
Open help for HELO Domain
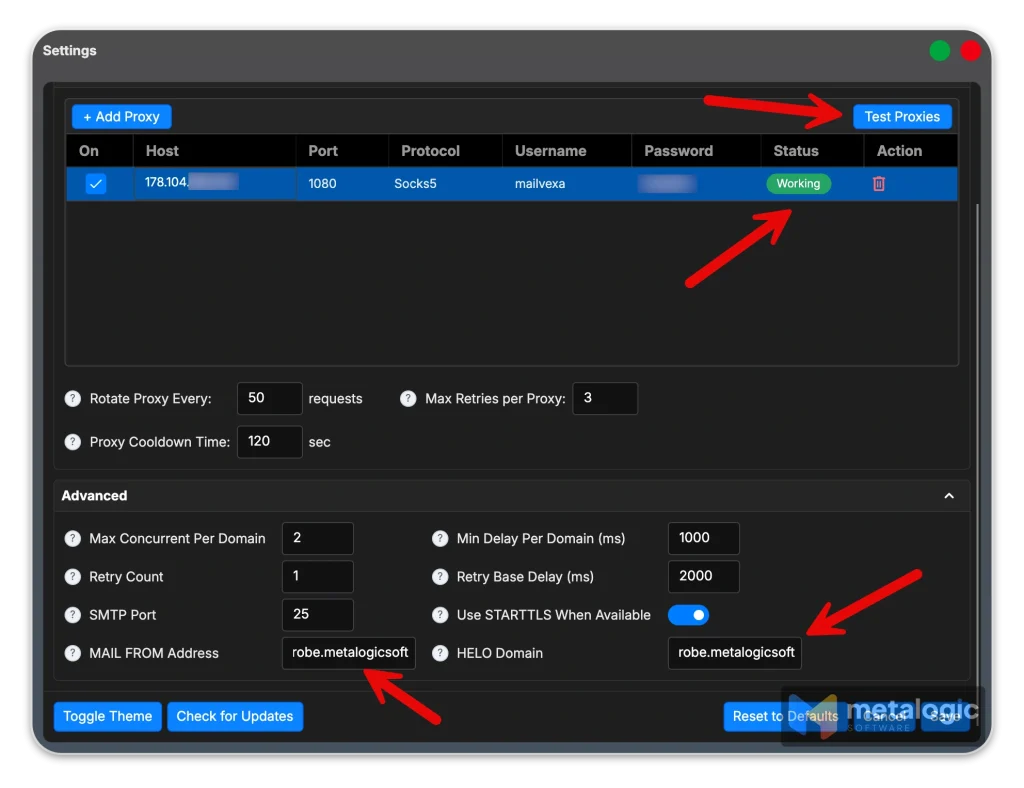(x=440, y=653)
